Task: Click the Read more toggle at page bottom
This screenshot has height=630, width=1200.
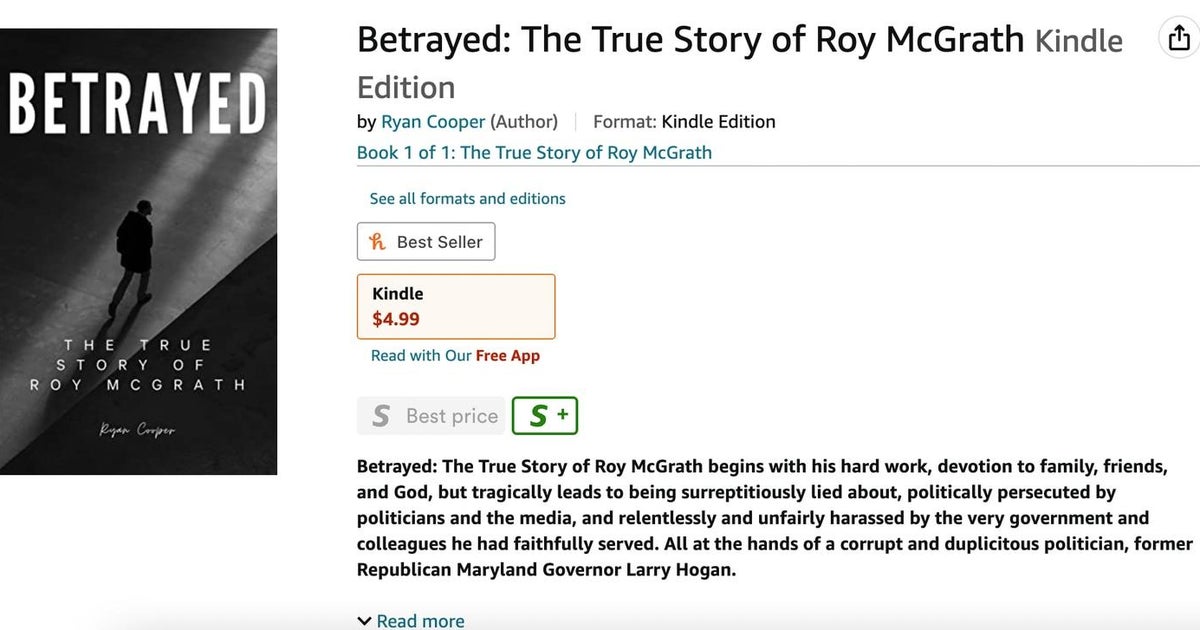Action: click(x=420, y=620)
